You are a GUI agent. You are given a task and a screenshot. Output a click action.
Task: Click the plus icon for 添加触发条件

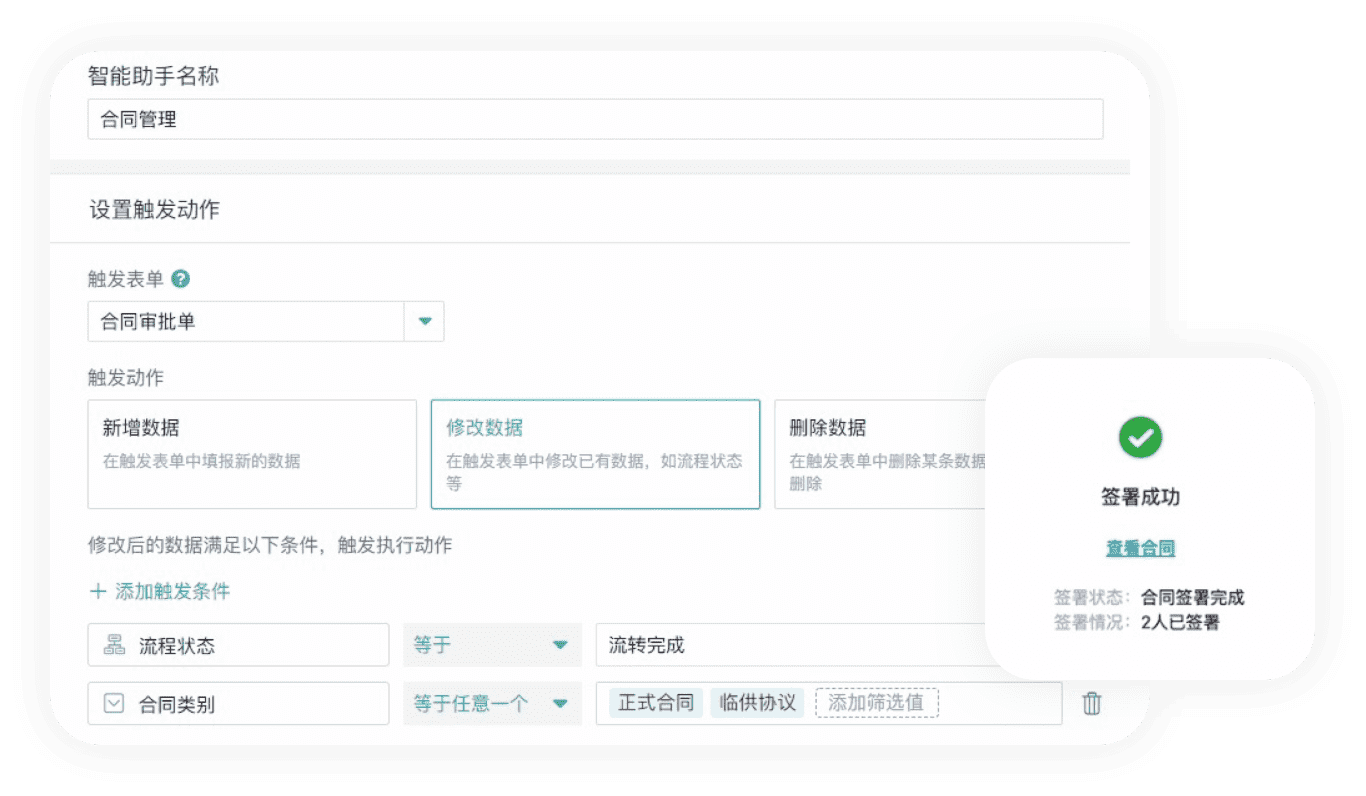click(98, 591)
